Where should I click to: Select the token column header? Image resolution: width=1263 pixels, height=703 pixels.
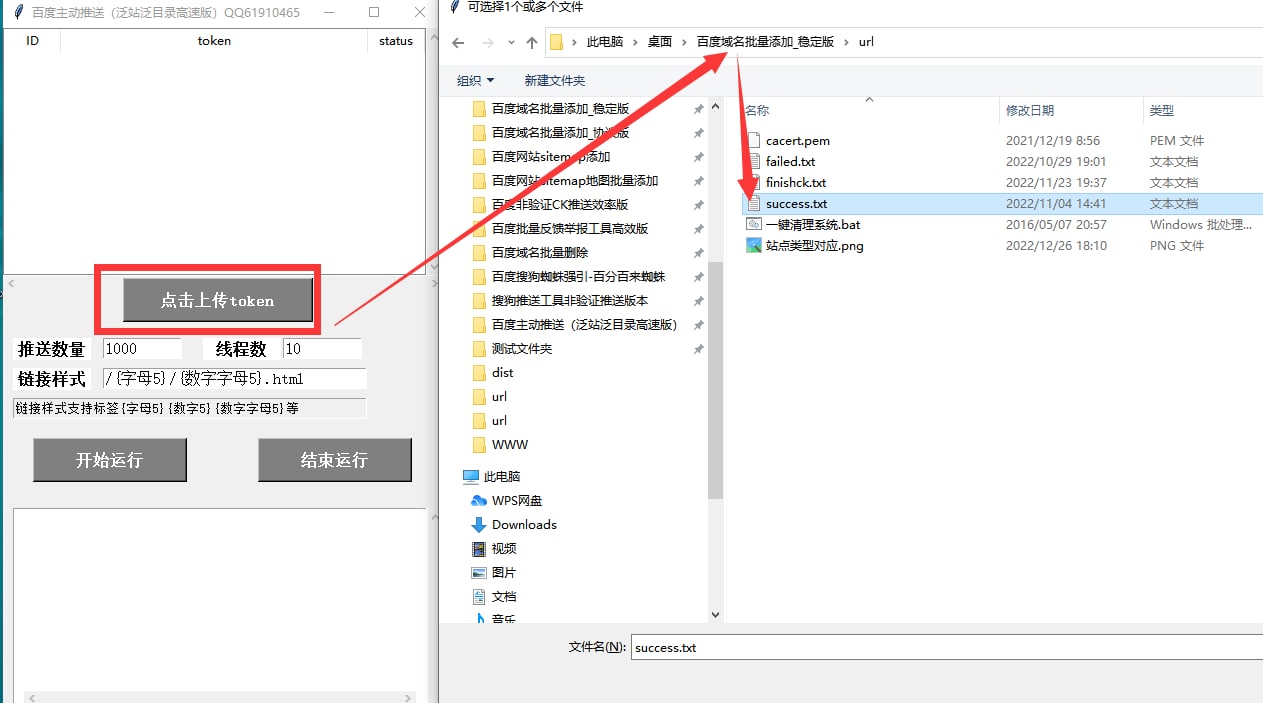(214, 41)
